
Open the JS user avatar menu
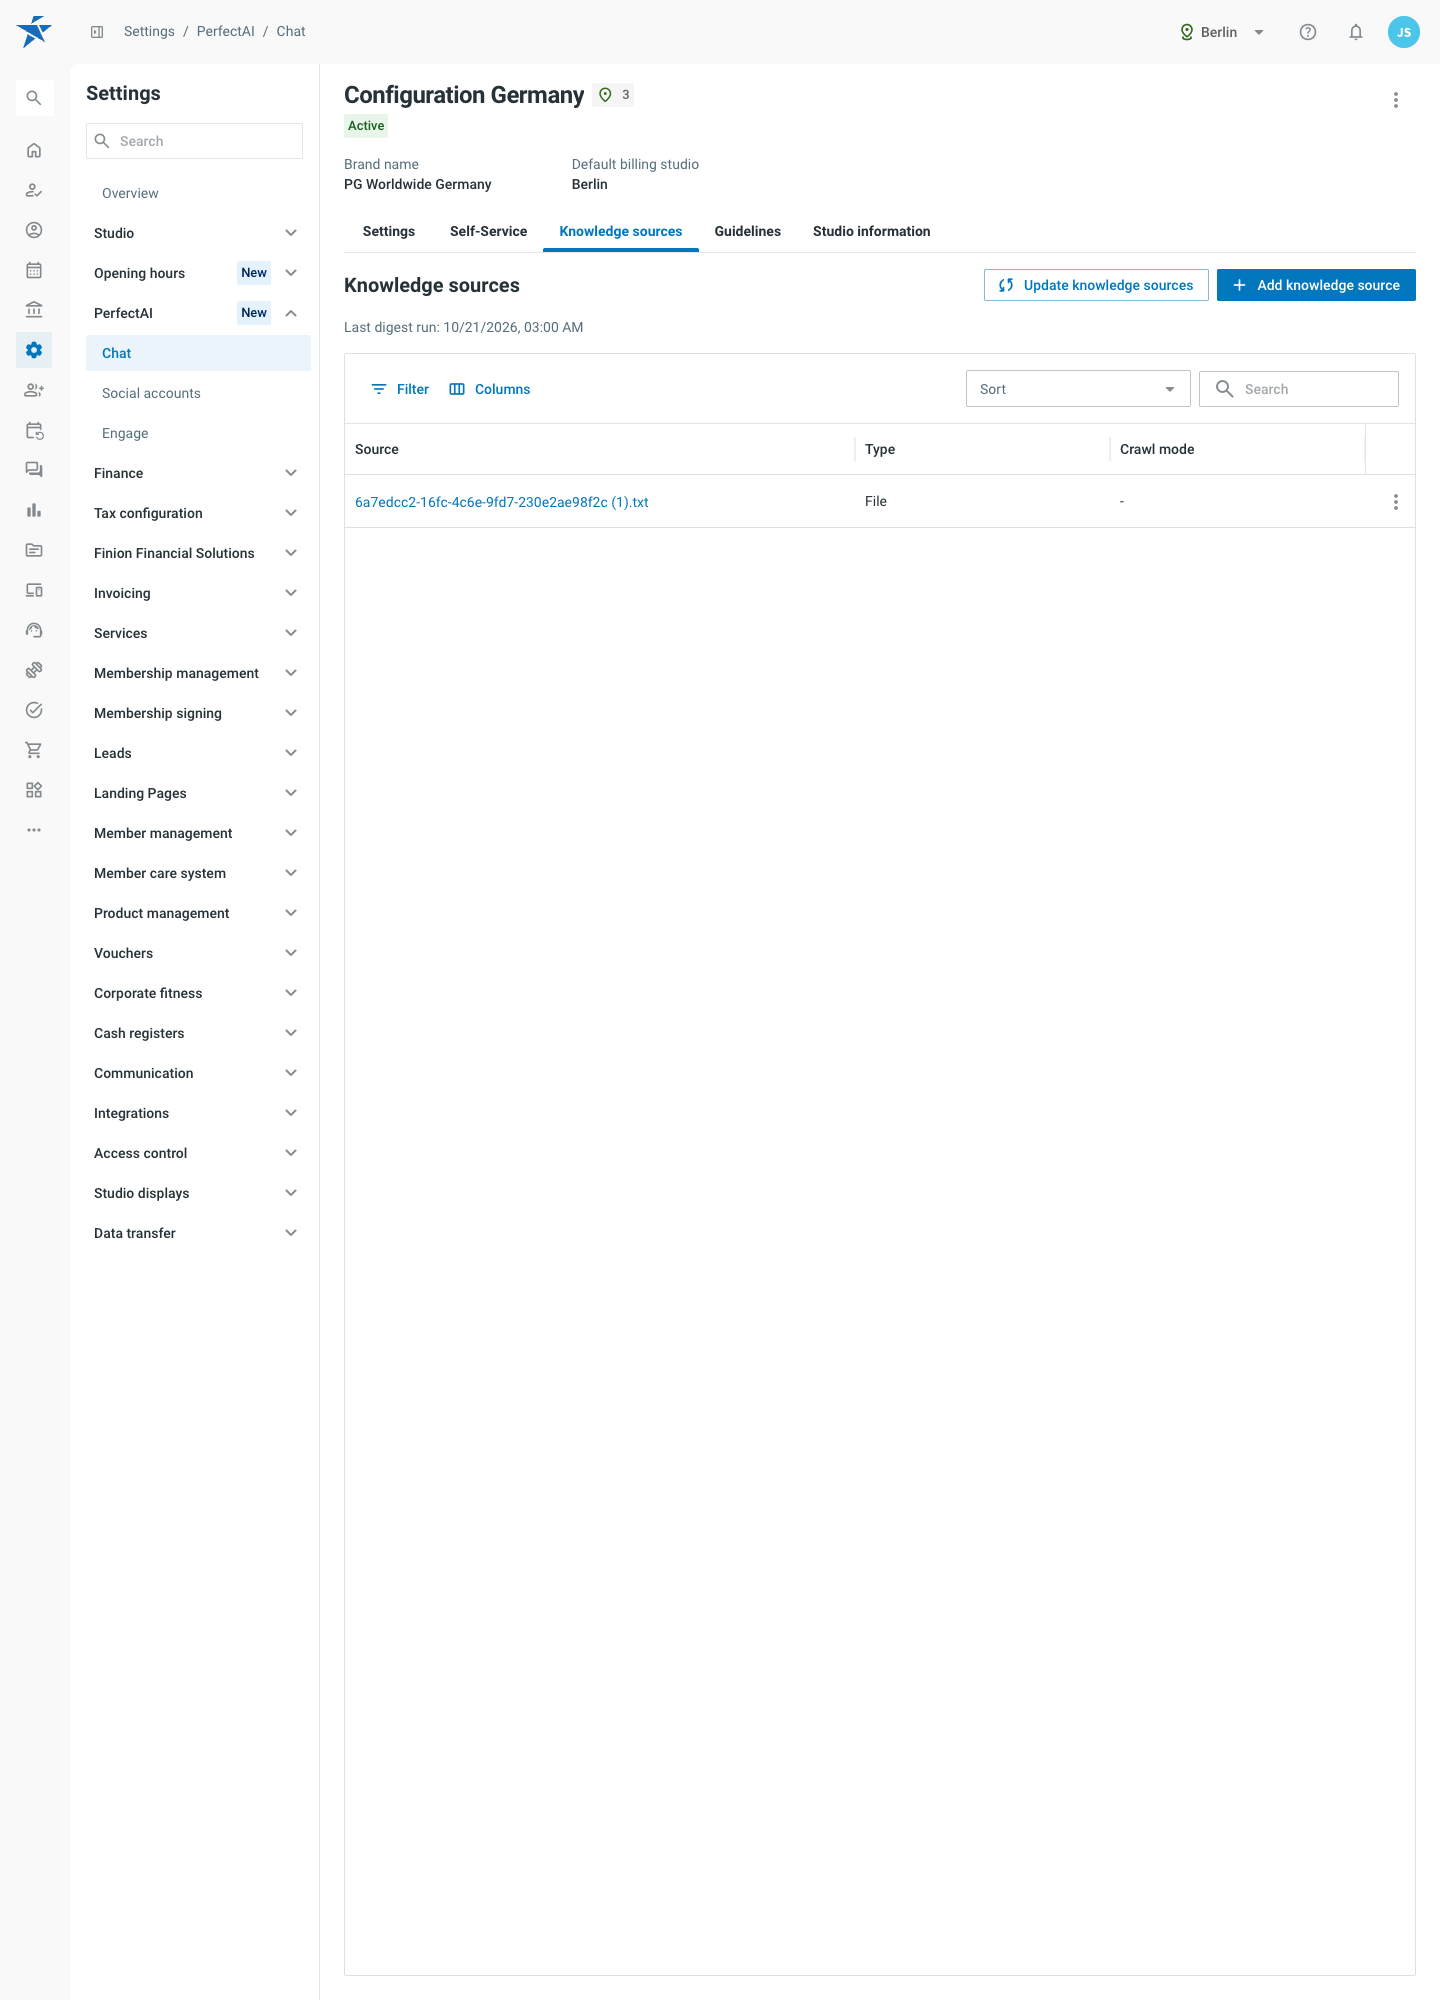coord(1404,32)
